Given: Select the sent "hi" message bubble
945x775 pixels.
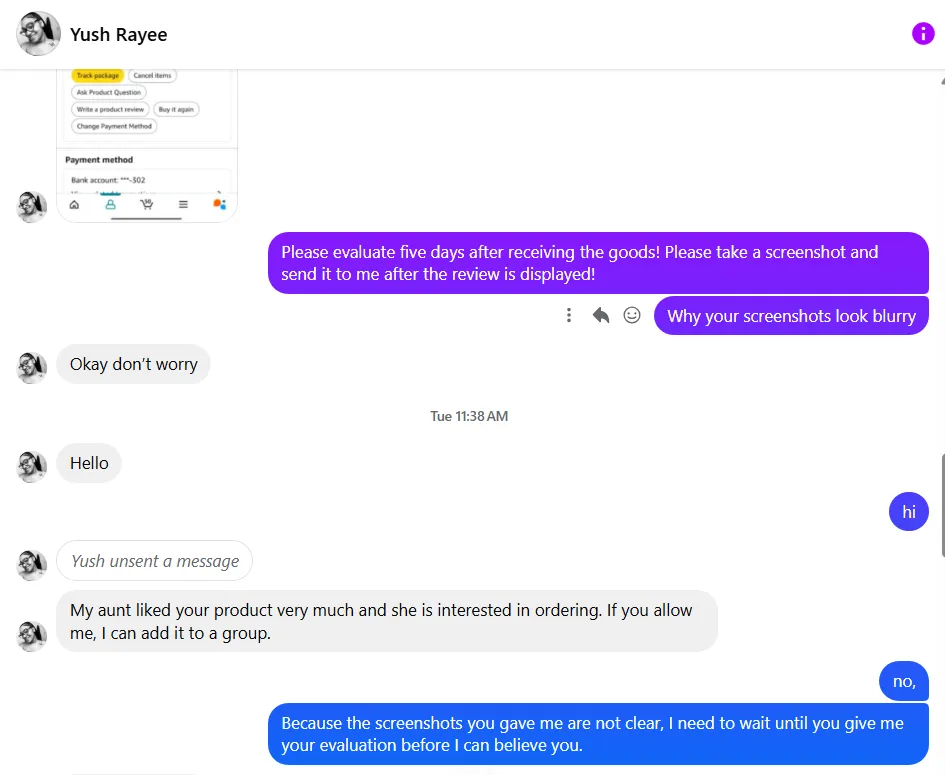Looking at the screenshot, I should (908, 512).
